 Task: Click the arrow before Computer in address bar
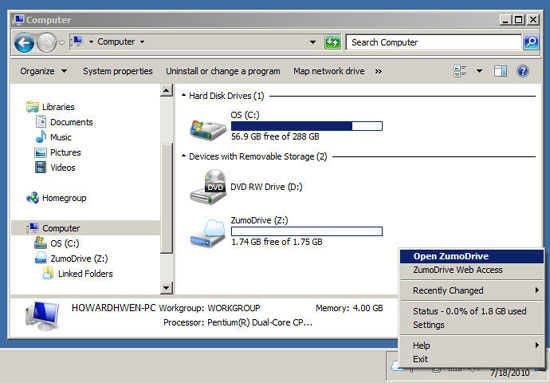(x=91, y=42)
